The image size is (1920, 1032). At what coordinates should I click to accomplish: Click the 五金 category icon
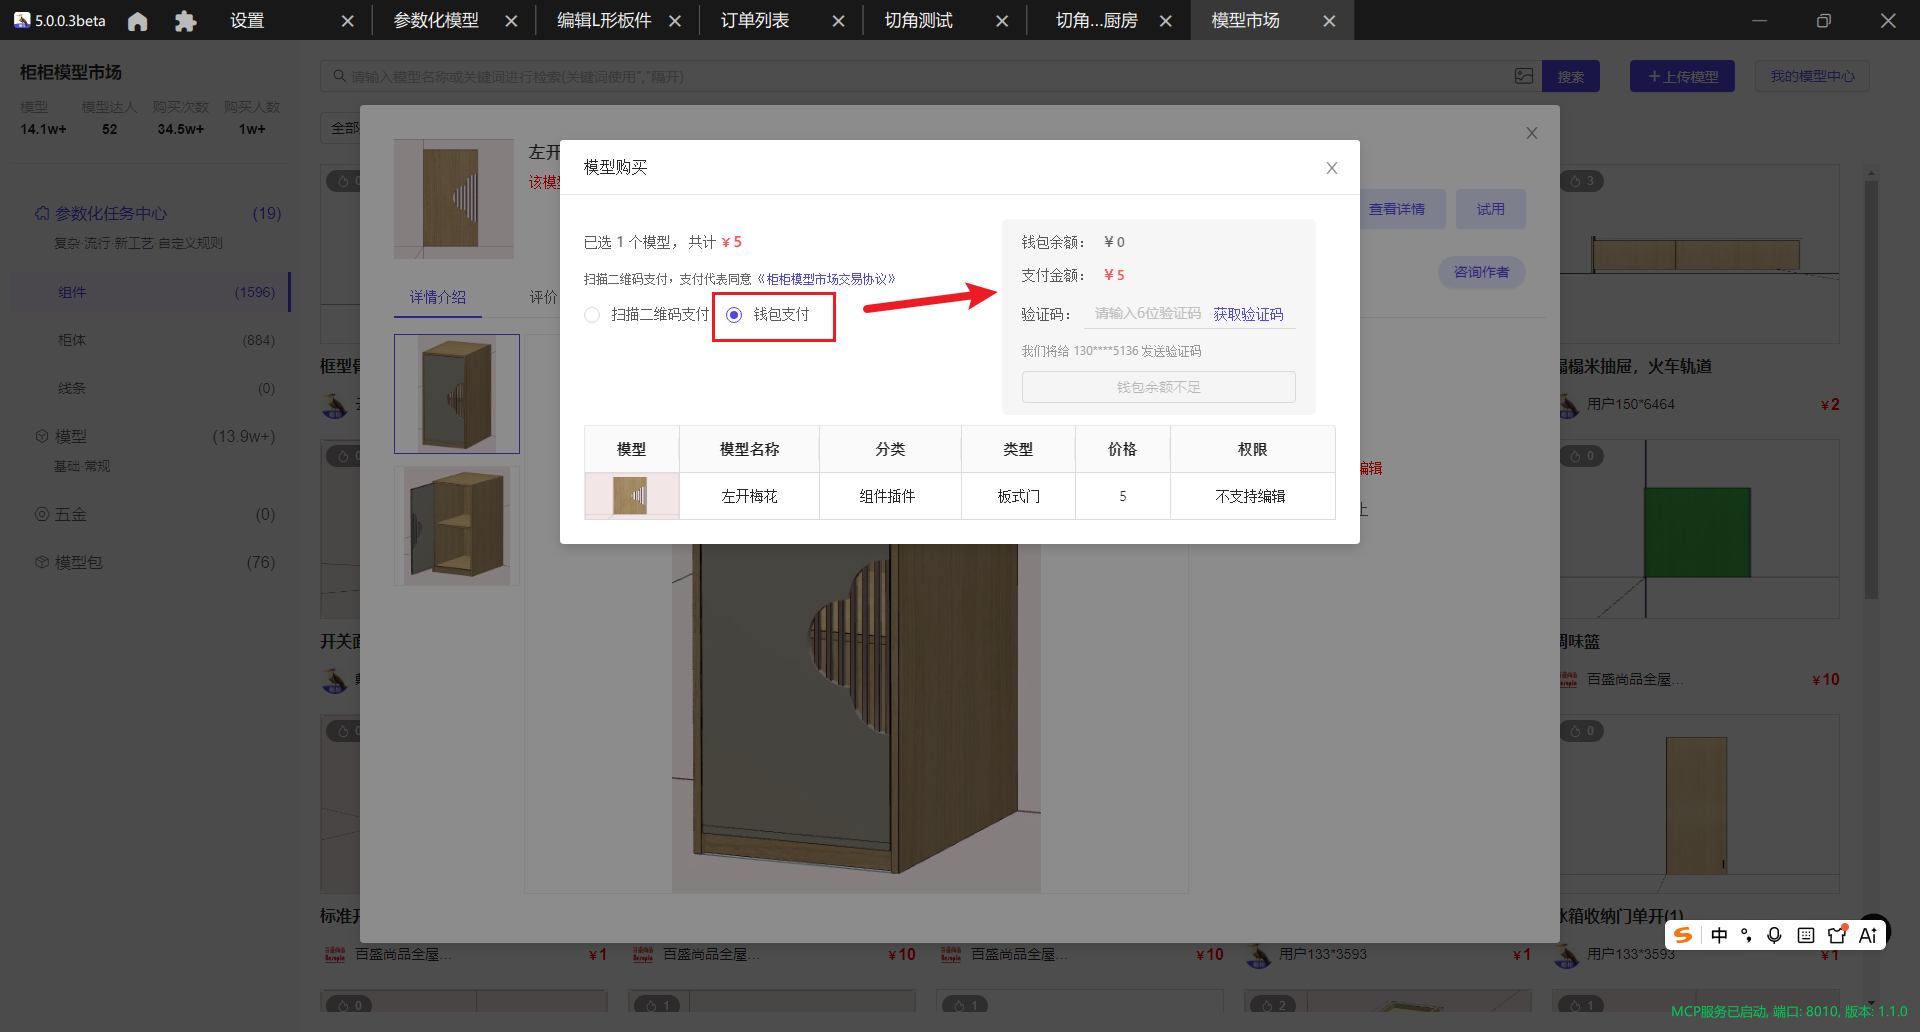[42, 515]
